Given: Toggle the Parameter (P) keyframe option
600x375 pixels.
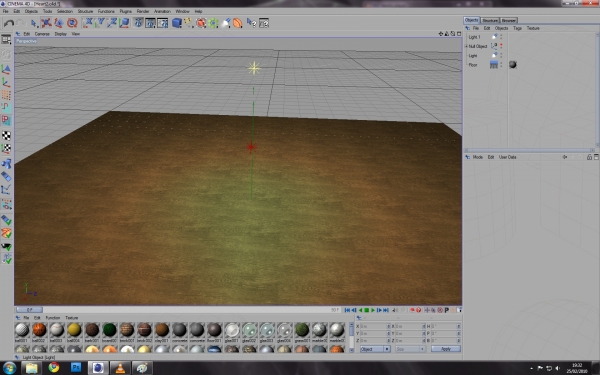Looking at the screenshot, I should (x=447, y=310).
